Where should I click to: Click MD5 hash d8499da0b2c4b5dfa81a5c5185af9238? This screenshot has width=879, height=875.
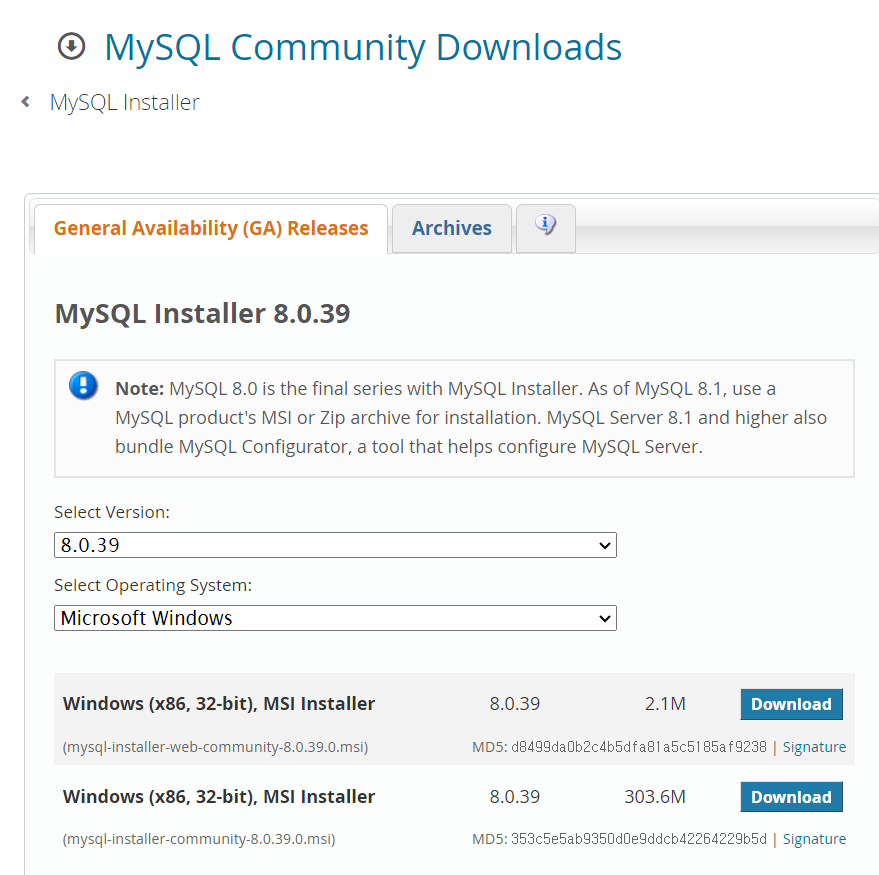click(x=639, y=747)
